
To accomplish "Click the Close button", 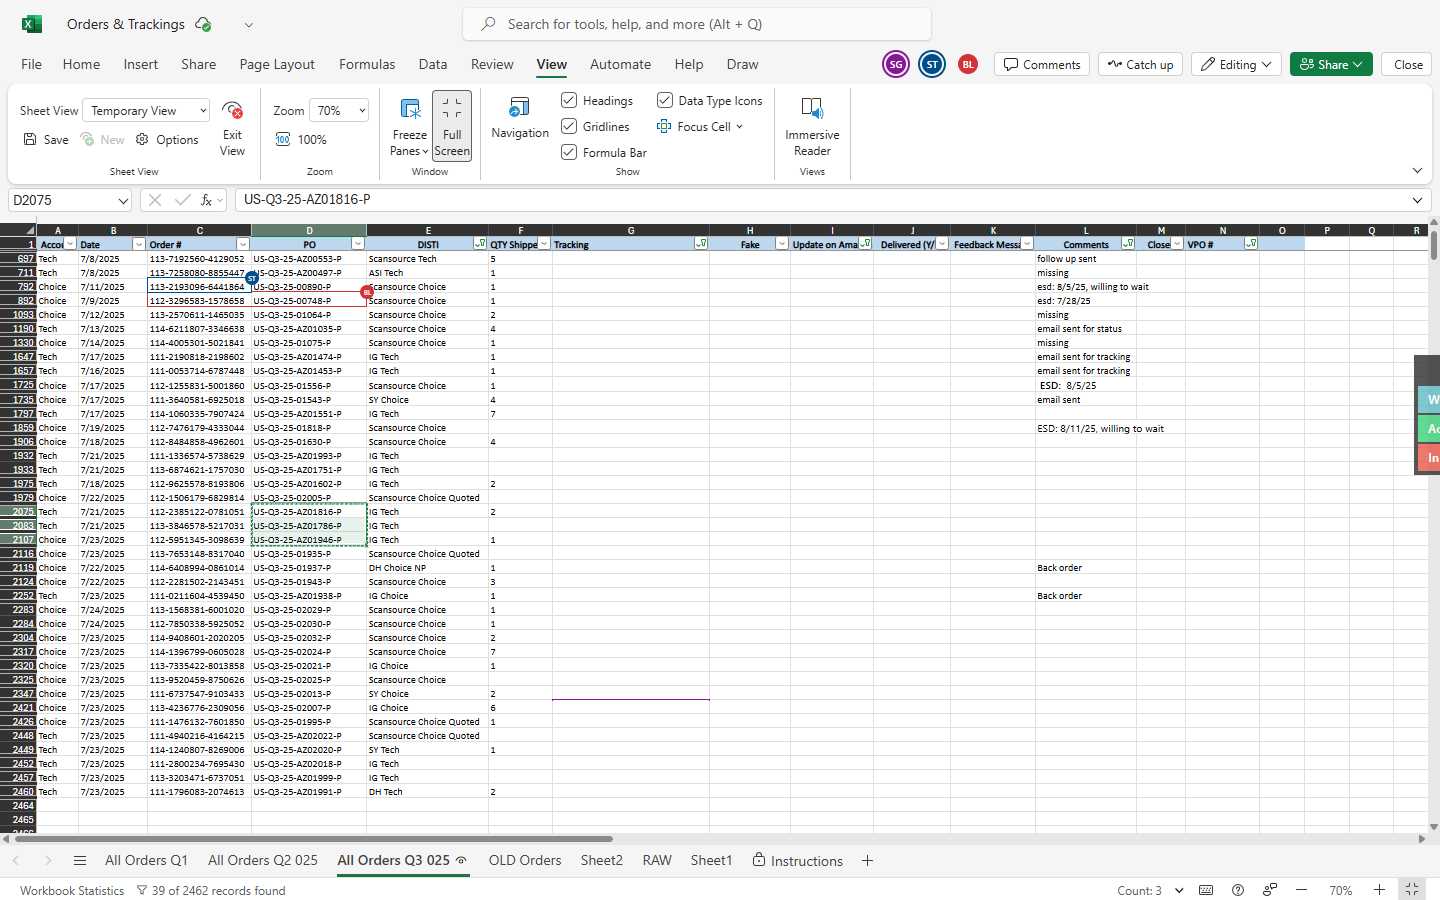I will [1408, 64].
